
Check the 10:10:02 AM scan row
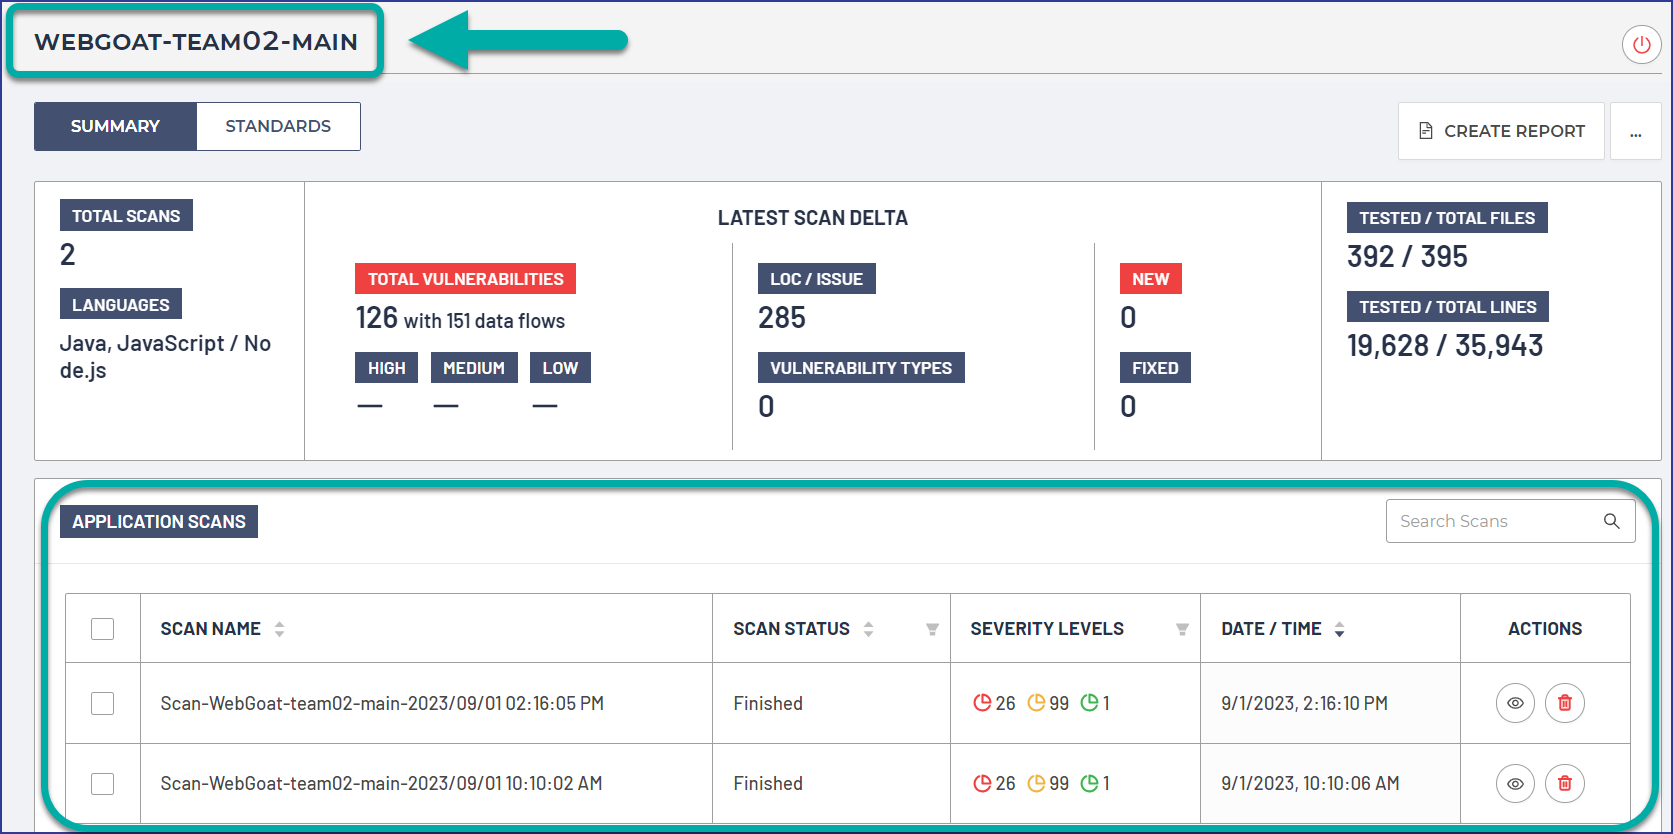point(102,783)
